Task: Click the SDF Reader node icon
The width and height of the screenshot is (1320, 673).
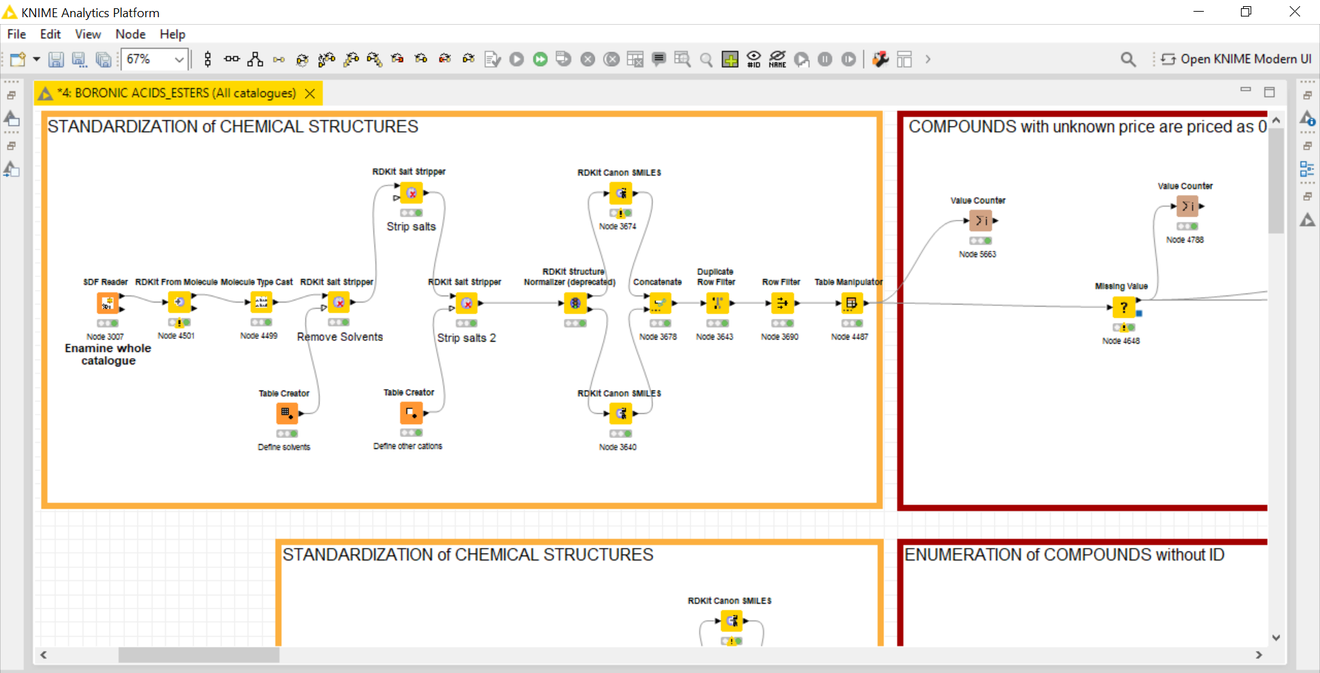Action: click(106, 302)
